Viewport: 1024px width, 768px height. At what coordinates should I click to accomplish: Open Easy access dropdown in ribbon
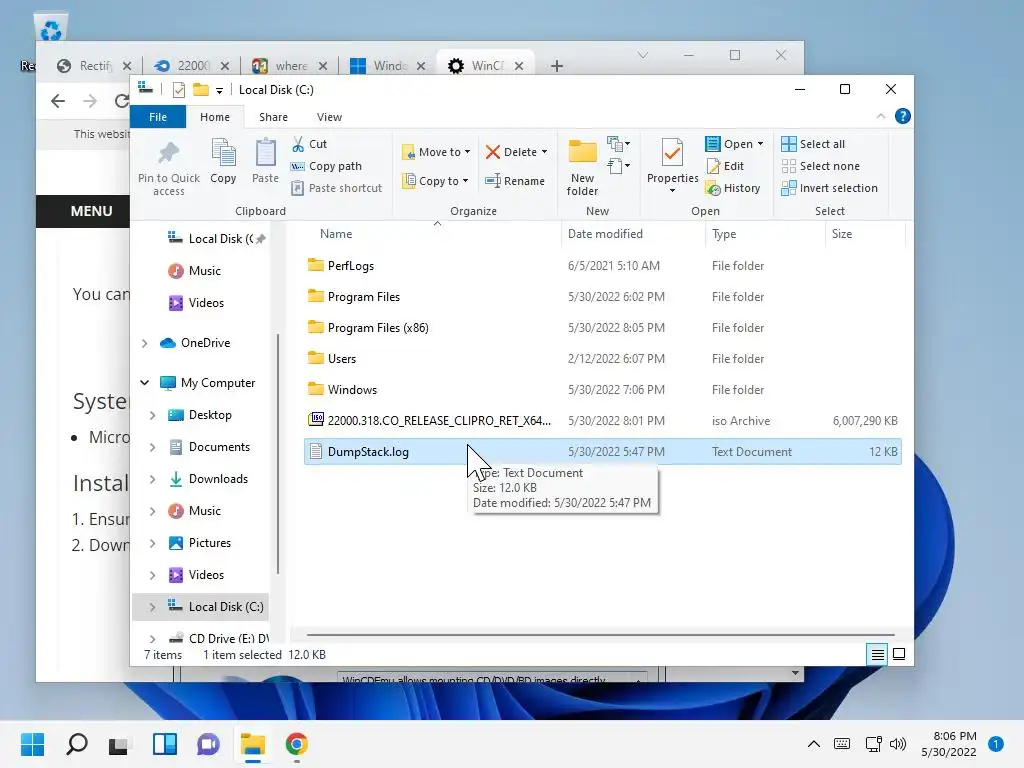pyautogui.click(x=618, y=166)
